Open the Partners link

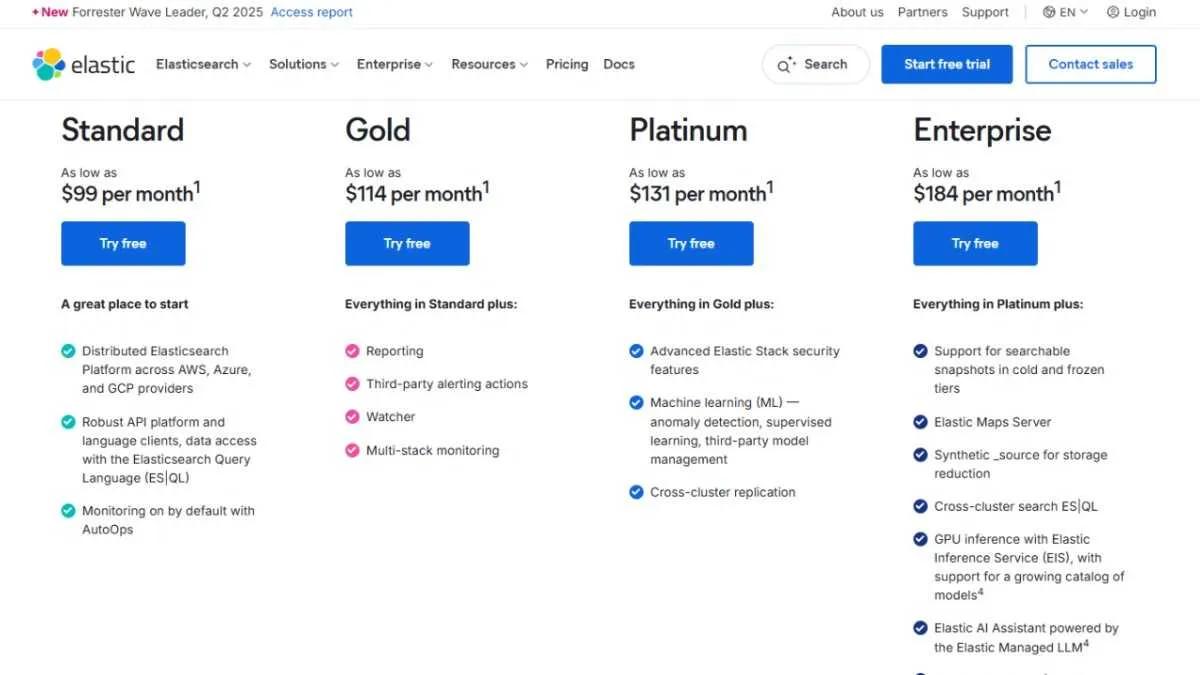click(x=922, y=12)
